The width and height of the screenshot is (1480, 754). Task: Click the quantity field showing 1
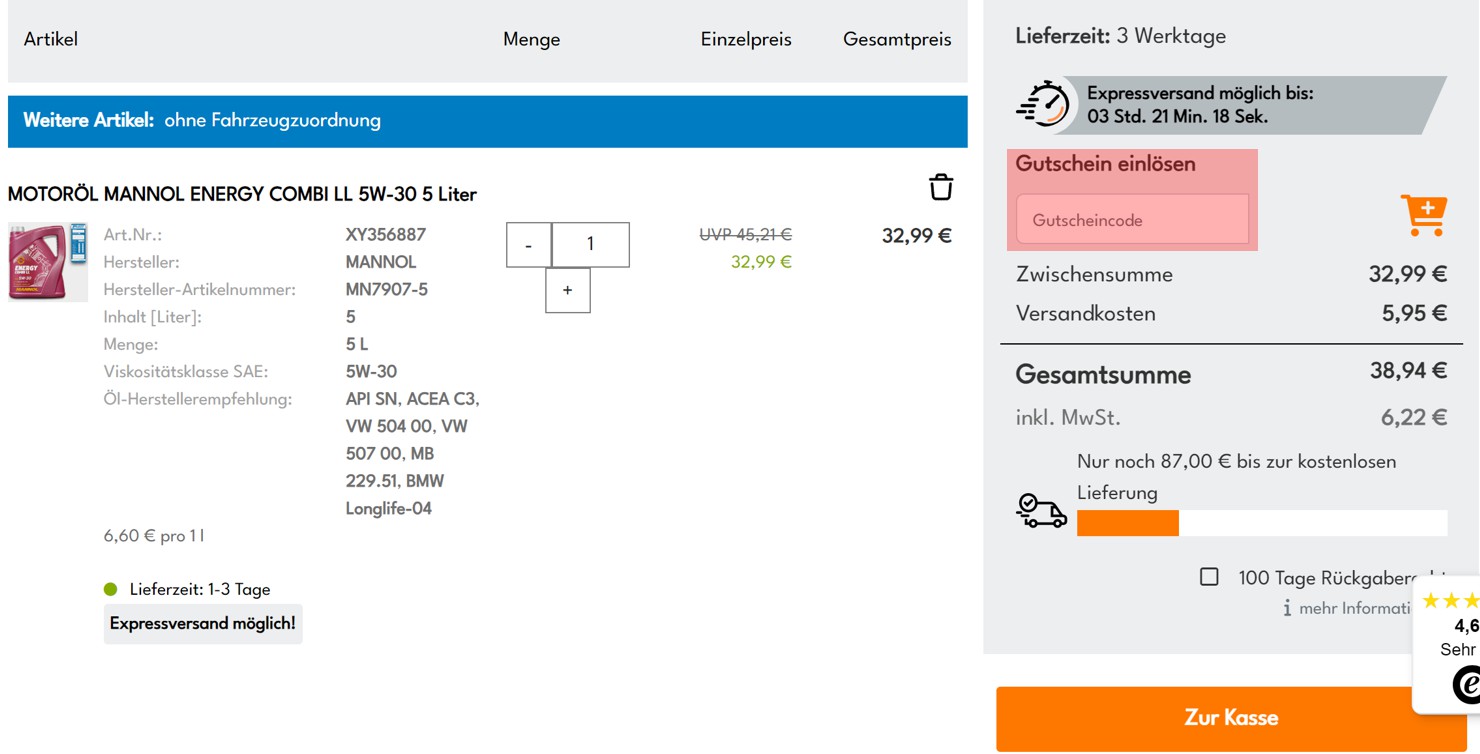[591, 245]
